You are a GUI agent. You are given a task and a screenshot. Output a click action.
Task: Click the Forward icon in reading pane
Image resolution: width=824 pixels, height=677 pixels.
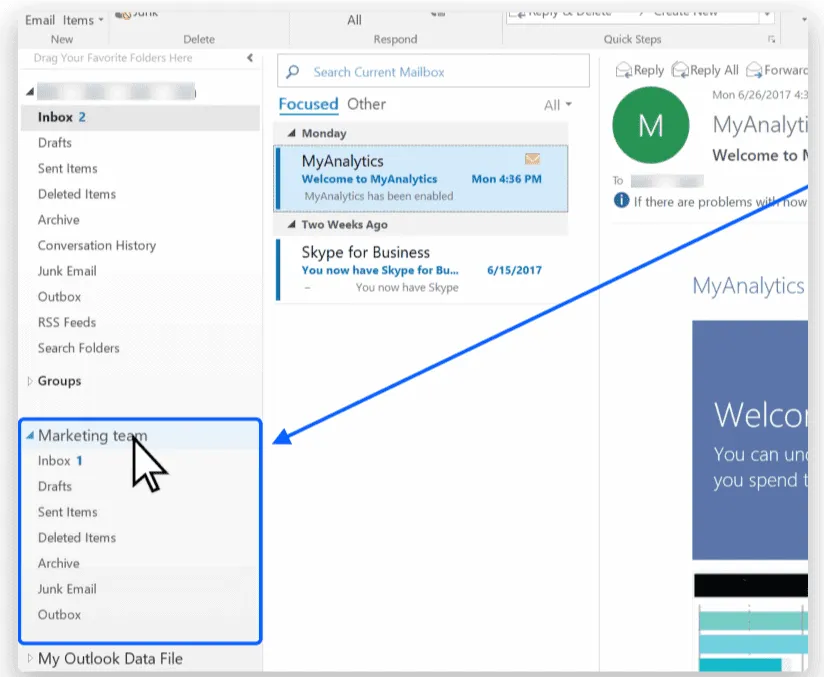[757, 71]
